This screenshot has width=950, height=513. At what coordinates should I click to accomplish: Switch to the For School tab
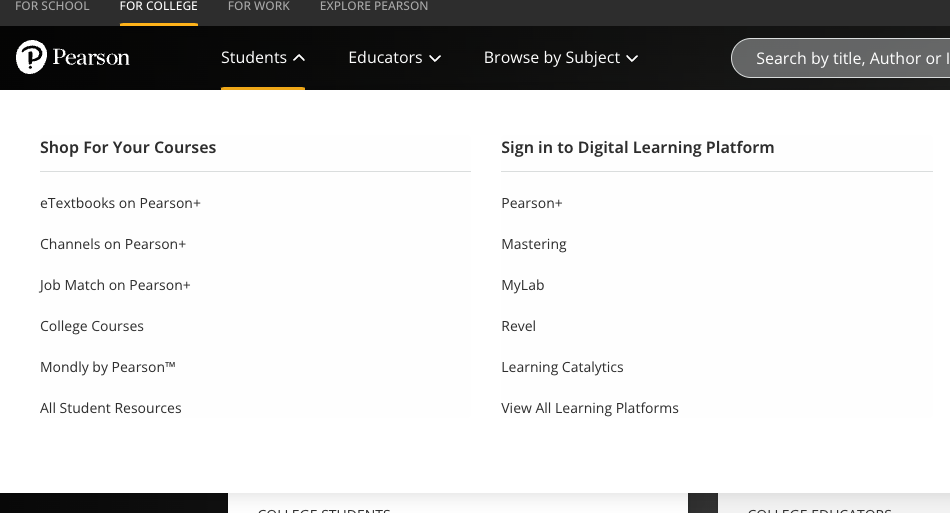point(52,7)
